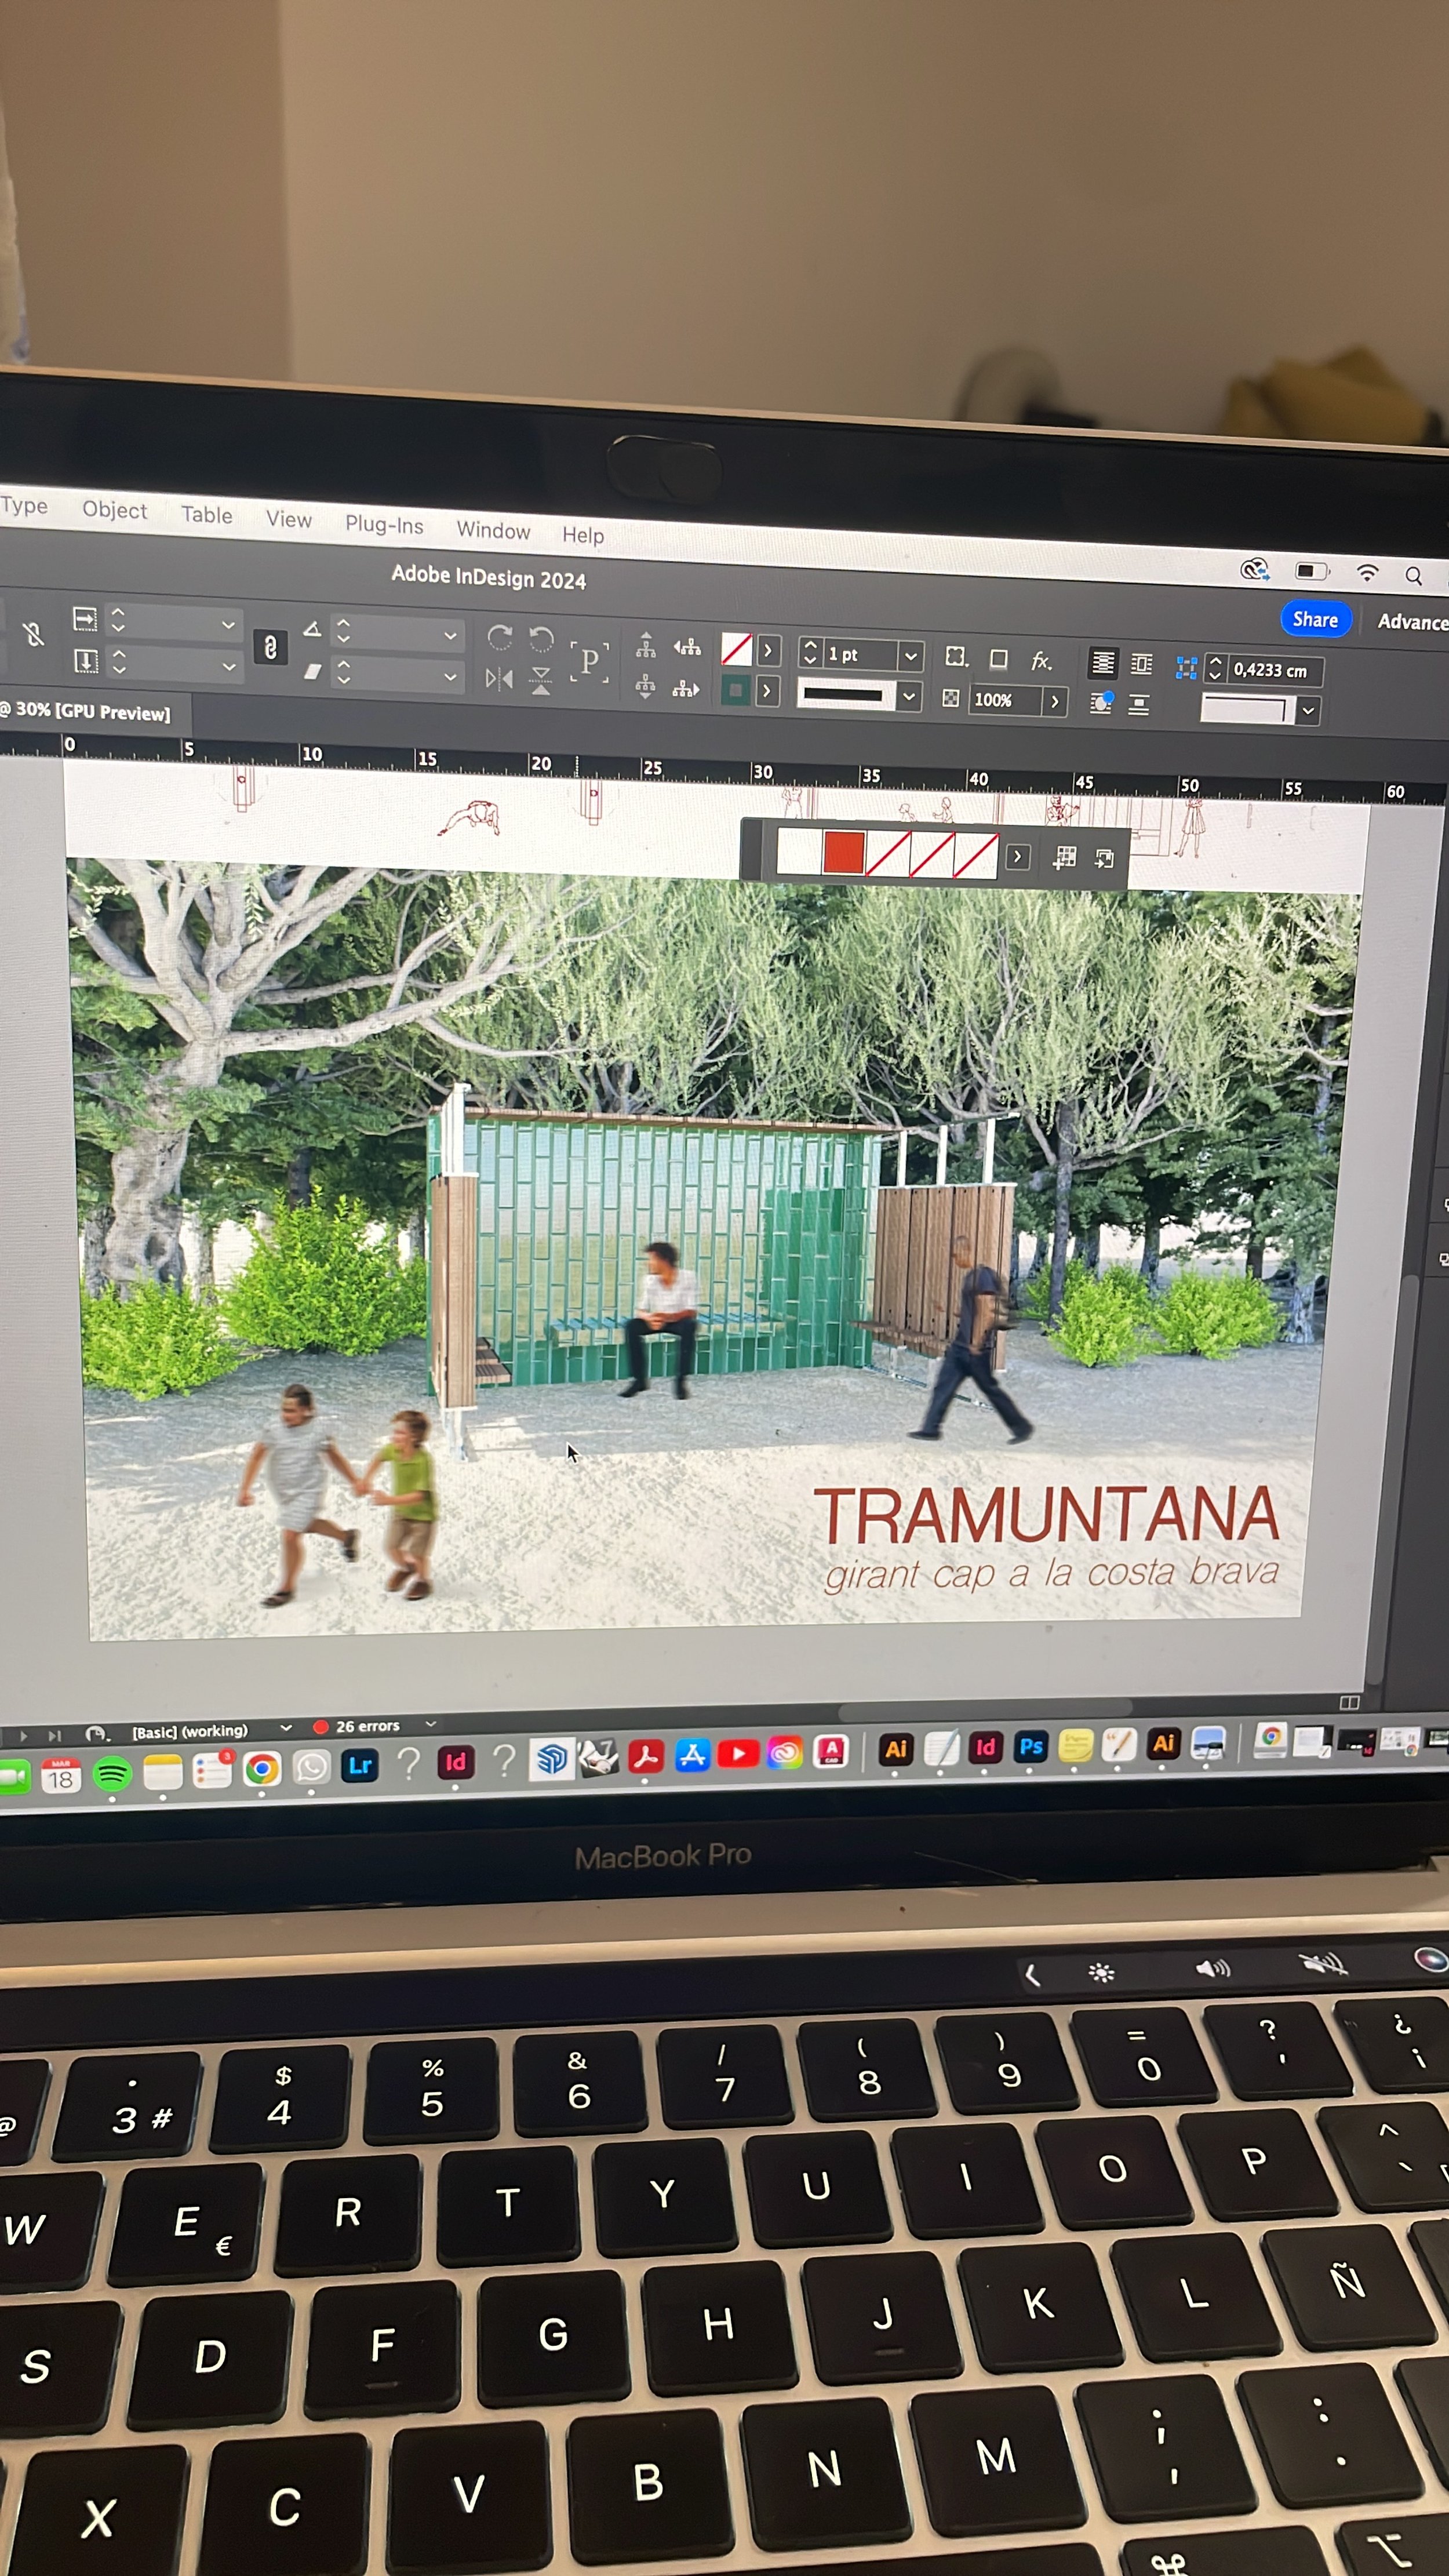Image resolution: width=1449 pixels, height=2576 pixels.
Task: Click the shear angle icon
Action: point(312,672)
